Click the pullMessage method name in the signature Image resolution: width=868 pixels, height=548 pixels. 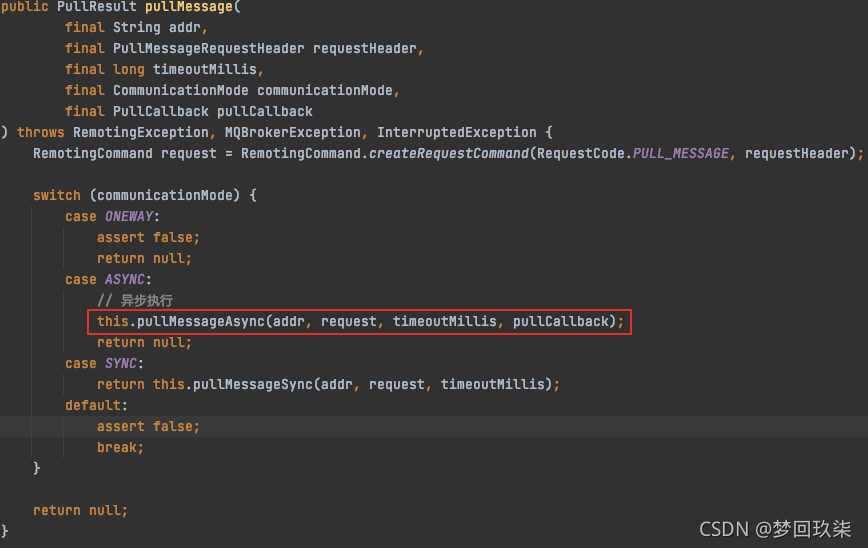click(192, 7)
